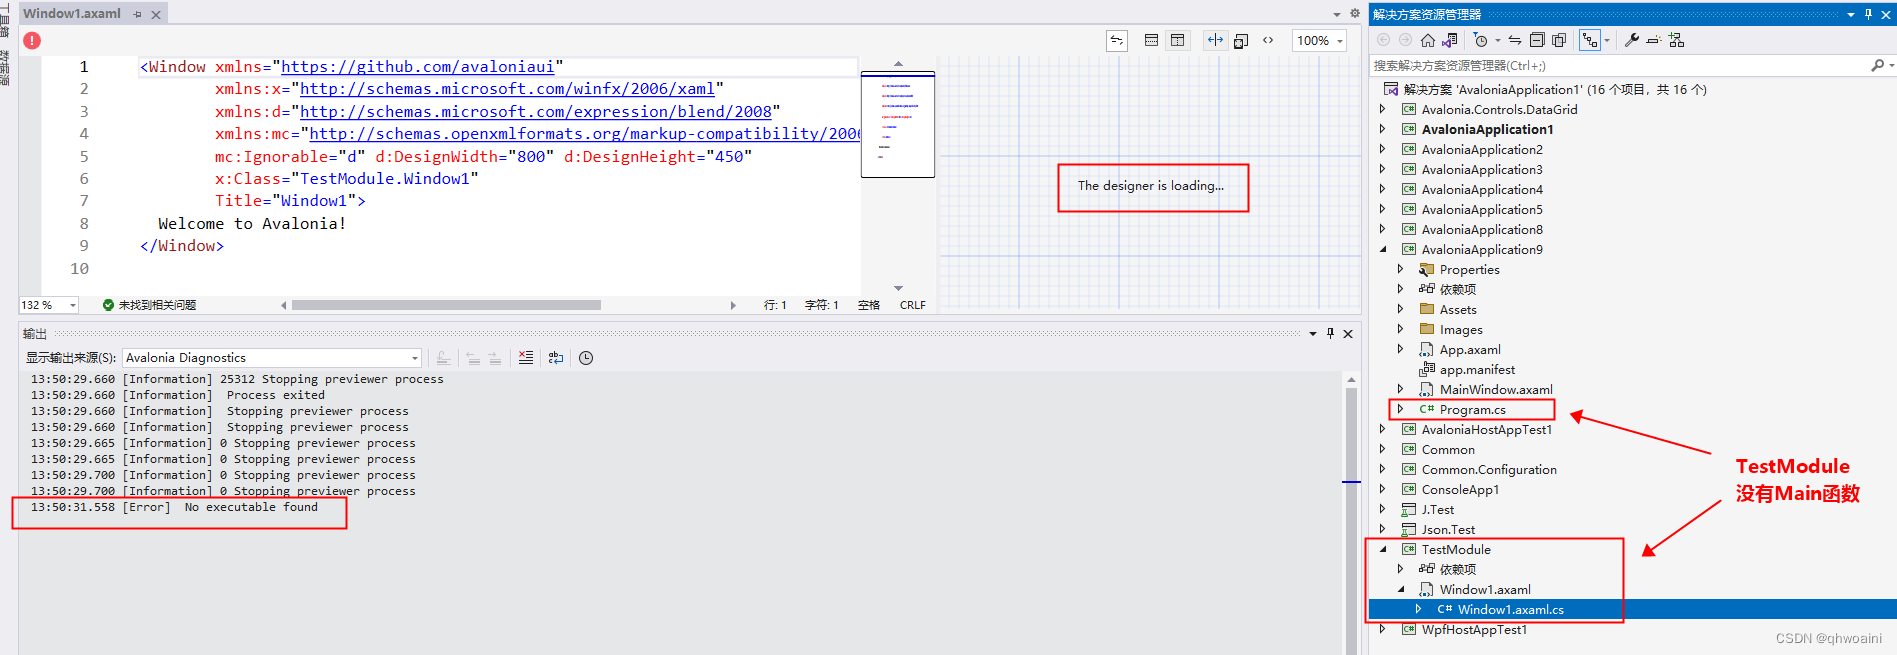Open the 132 % editor zoom dropdown
The image size is (1897, 655).
49,305
